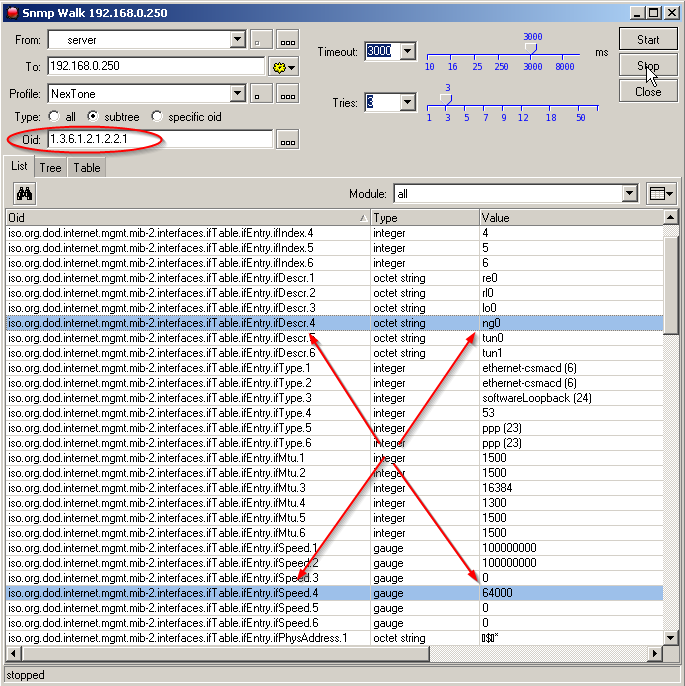685x686 pixels.
Task: Click the vertical scrollbar down arrow
Action: (x=670, y=637)
